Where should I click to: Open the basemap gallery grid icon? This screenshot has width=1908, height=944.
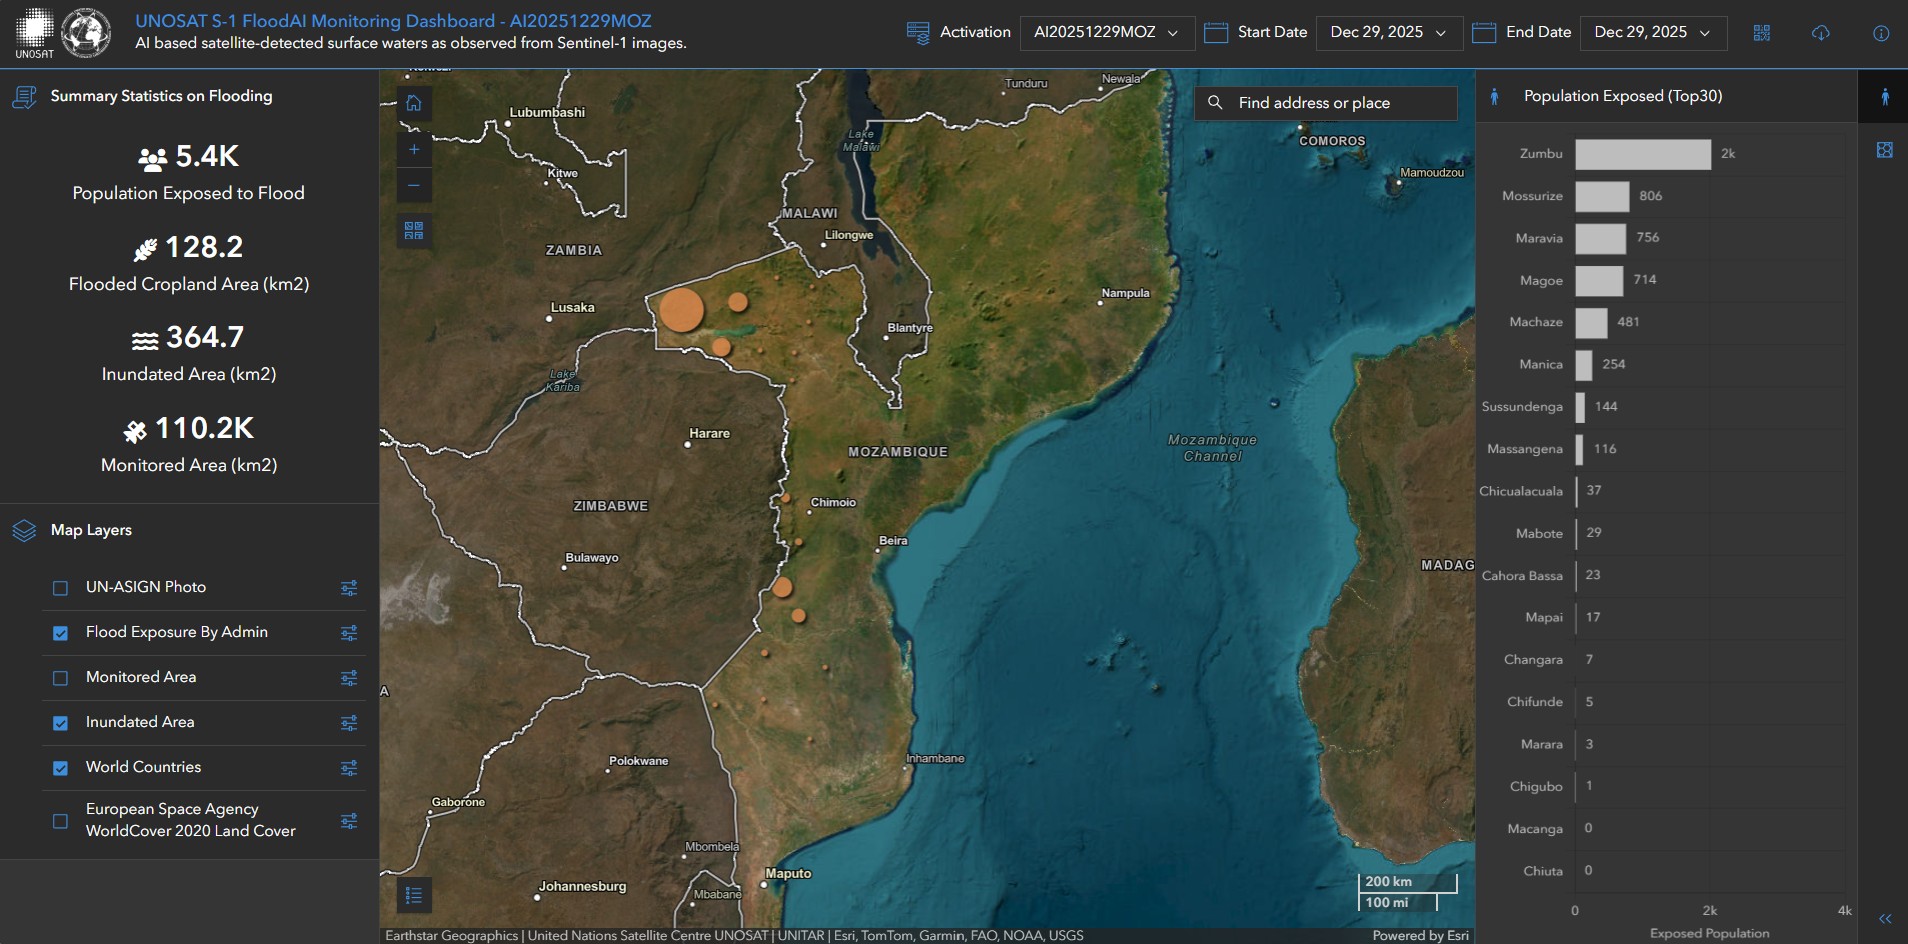click(x=414, y=231)
